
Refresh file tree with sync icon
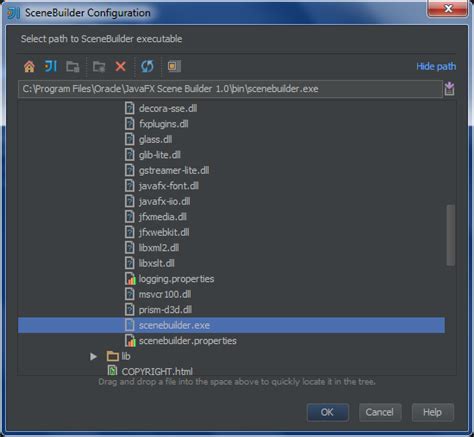pos(147,66)
